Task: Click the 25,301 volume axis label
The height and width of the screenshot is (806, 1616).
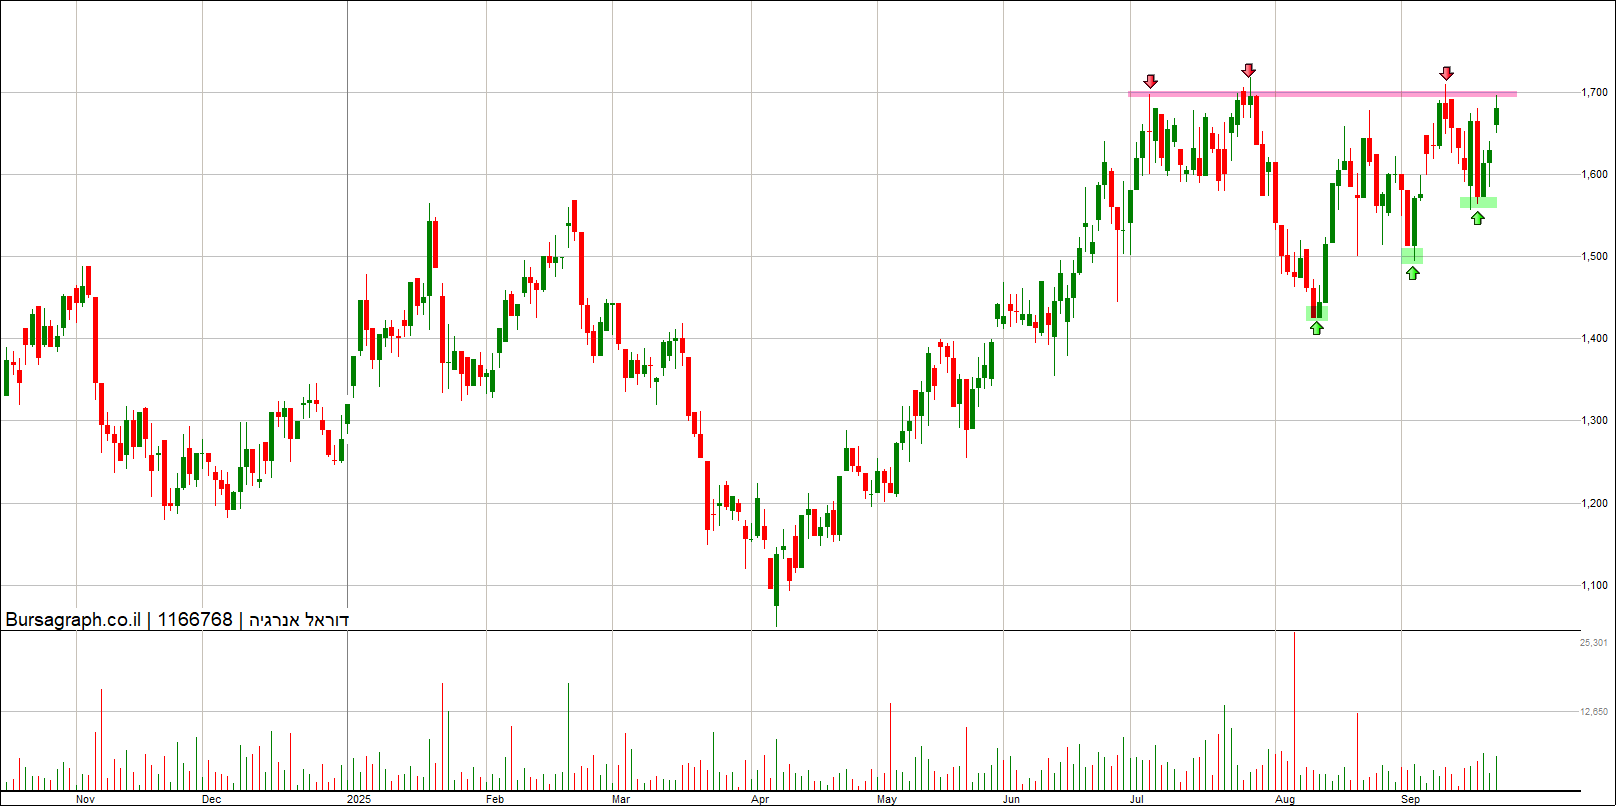Action: (x=1594, y=642)
